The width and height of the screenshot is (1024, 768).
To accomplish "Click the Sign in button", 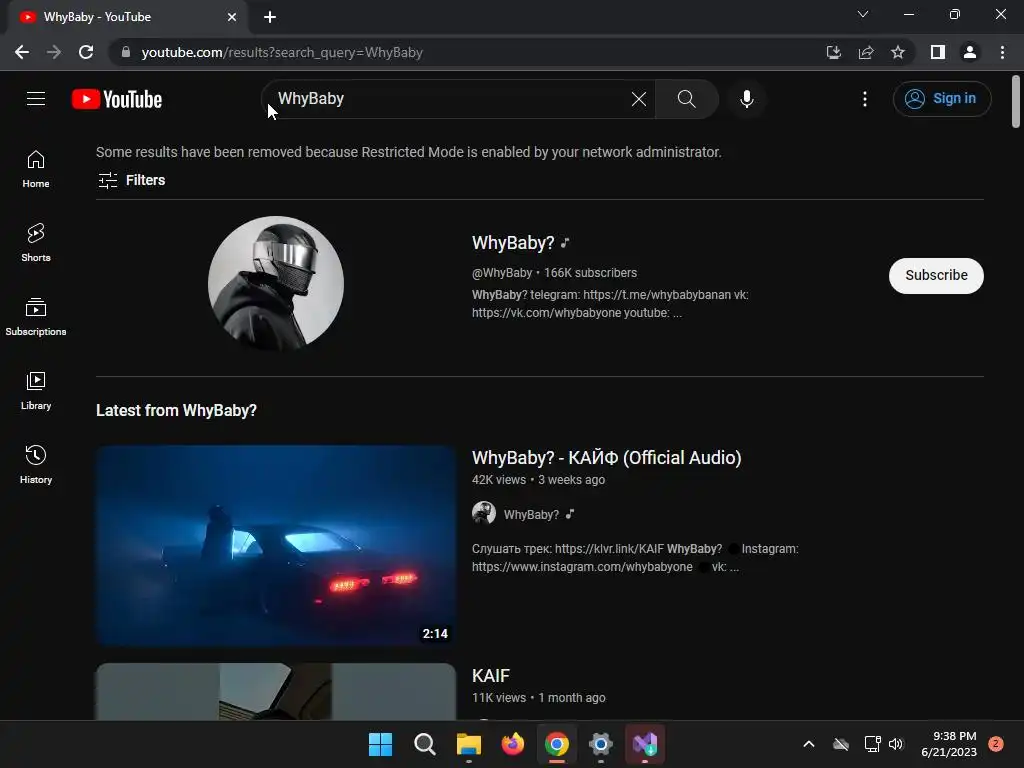I will coord(941,99).
